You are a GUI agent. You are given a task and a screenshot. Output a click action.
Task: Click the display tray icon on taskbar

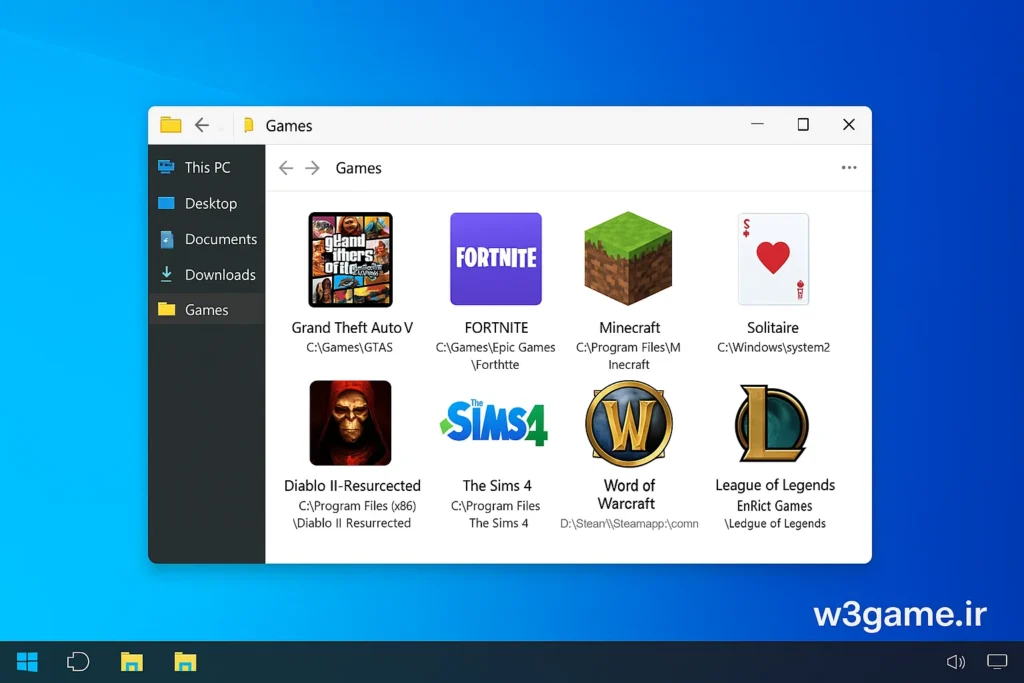997,661
